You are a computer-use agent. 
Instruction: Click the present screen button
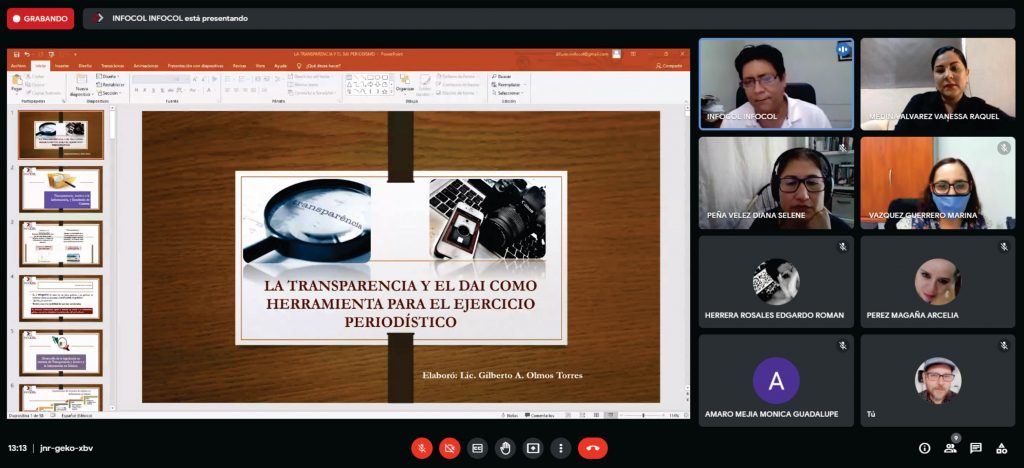(x=534, y=448)
